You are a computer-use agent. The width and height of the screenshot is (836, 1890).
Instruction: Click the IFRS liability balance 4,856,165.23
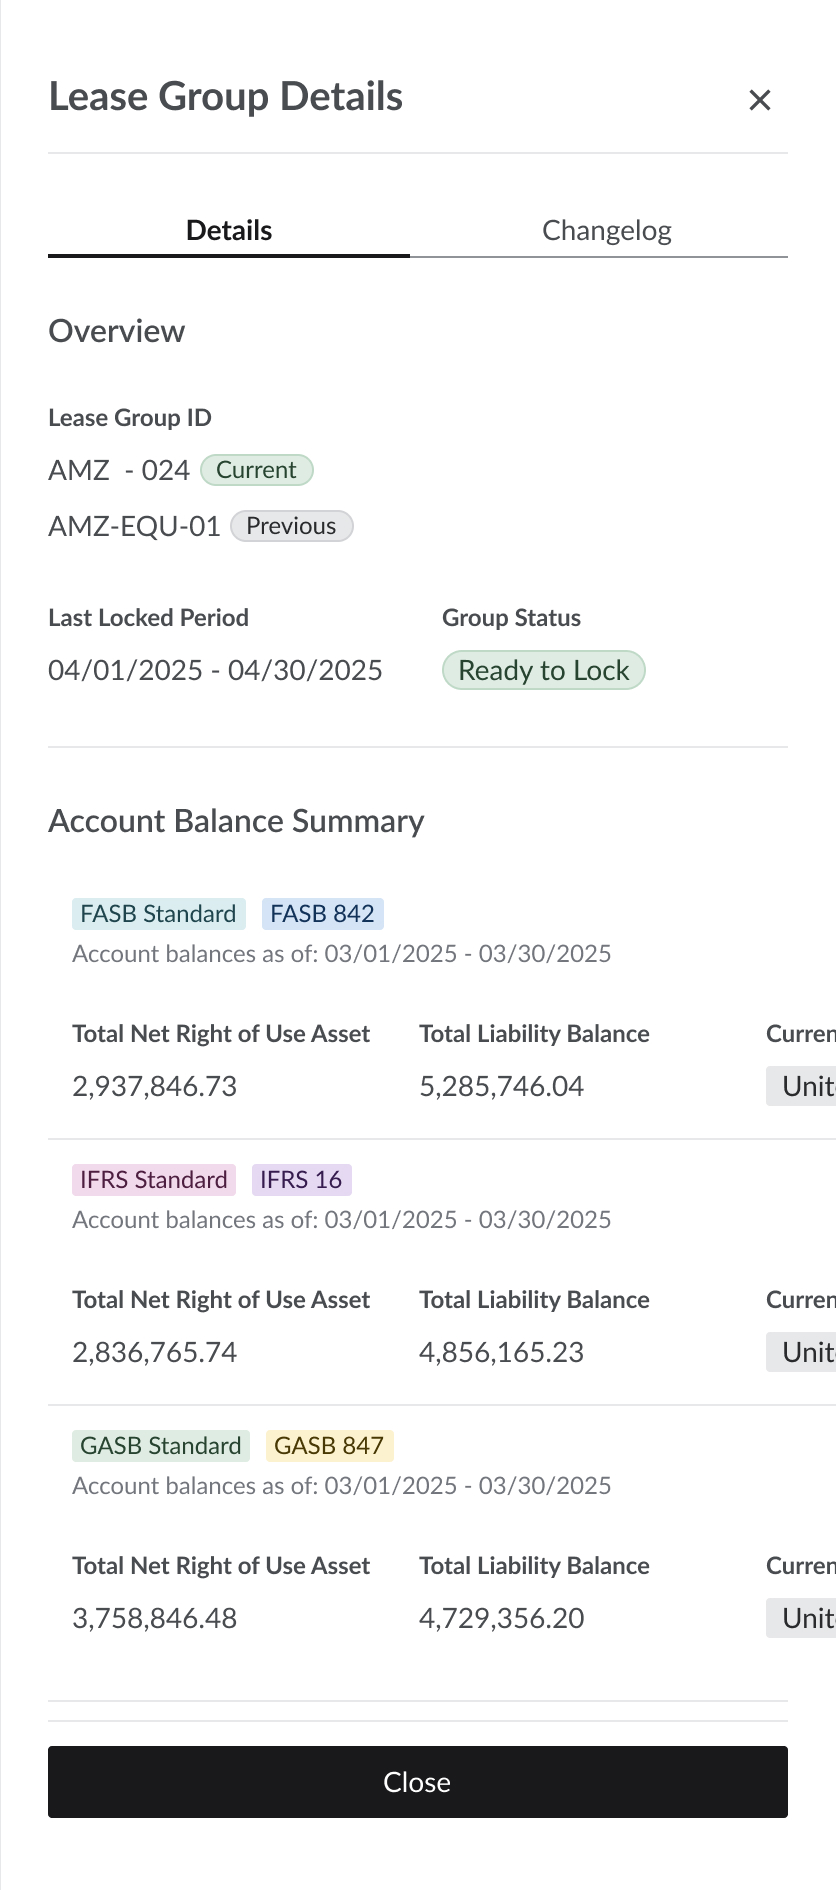[x=502, y=1352]
